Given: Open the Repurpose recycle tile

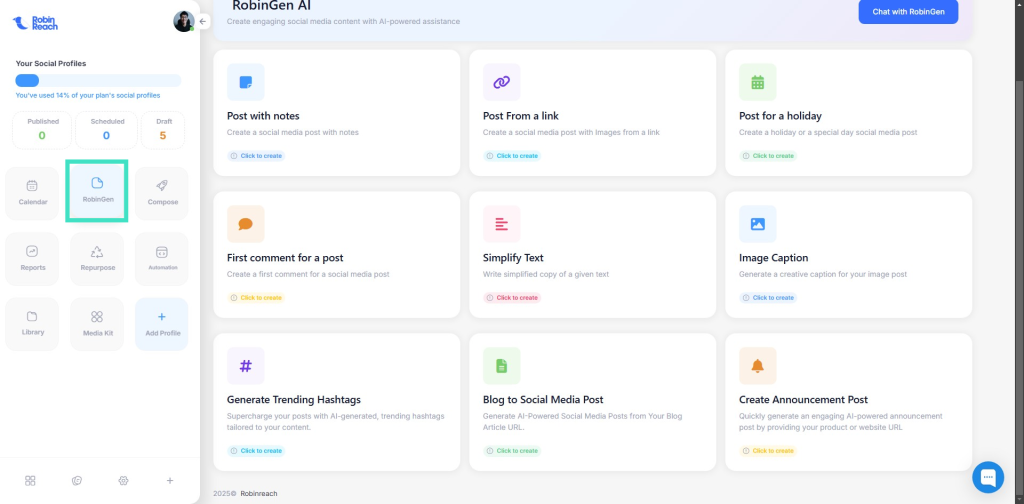Looking at the screenshot, I should (x=97, y=259).
